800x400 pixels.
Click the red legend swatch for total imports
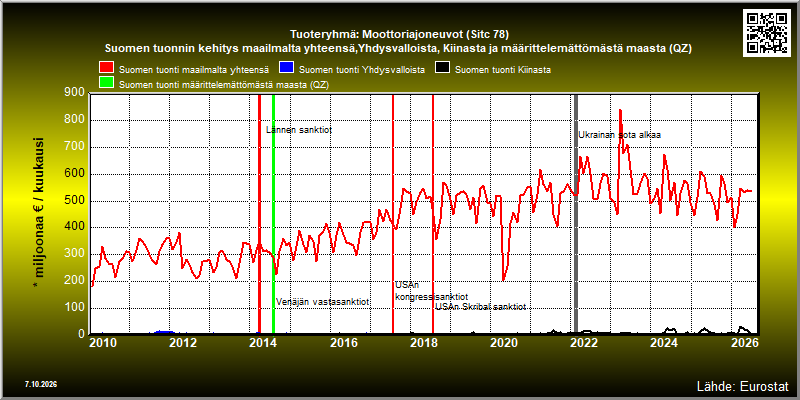tap(106, 68)
